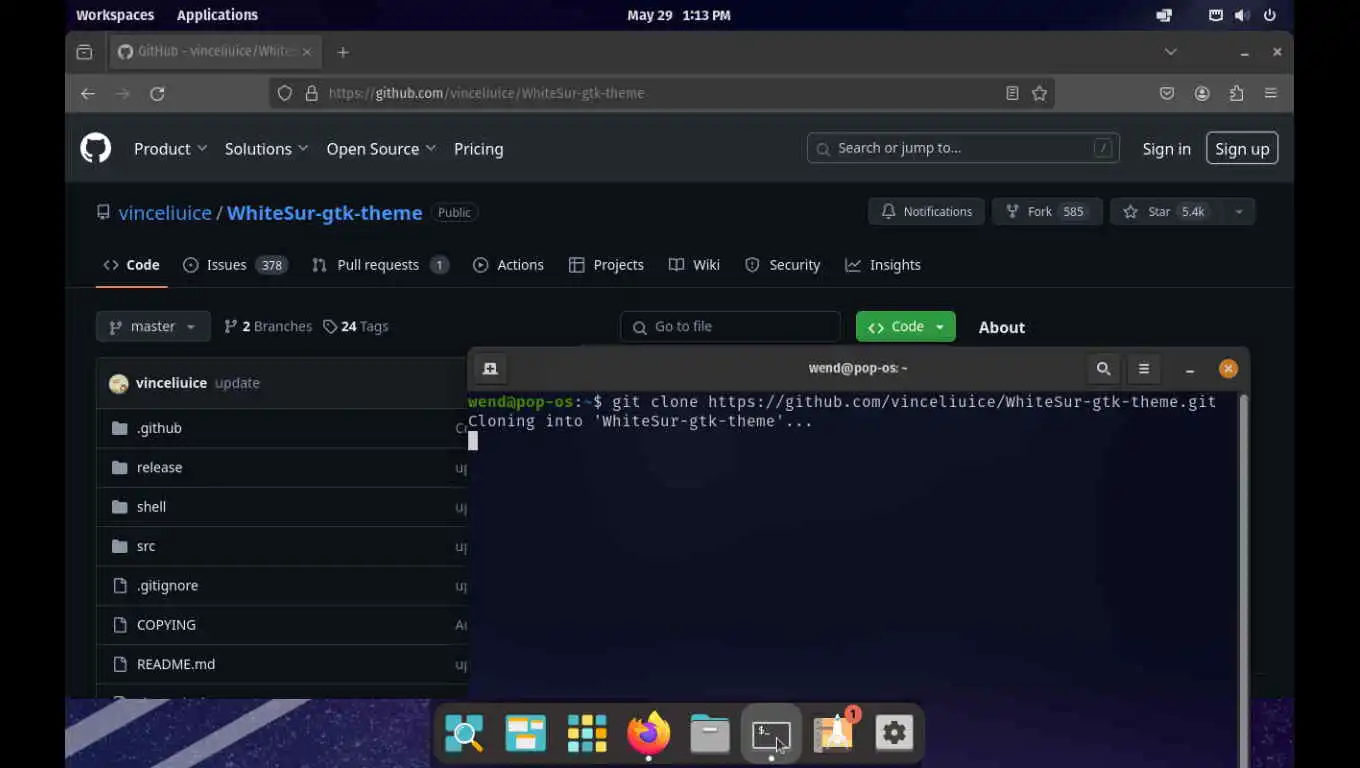Open Firefox Pocket save icon
Viewport: 1360px width, 768px height.
pos(1167,93)
